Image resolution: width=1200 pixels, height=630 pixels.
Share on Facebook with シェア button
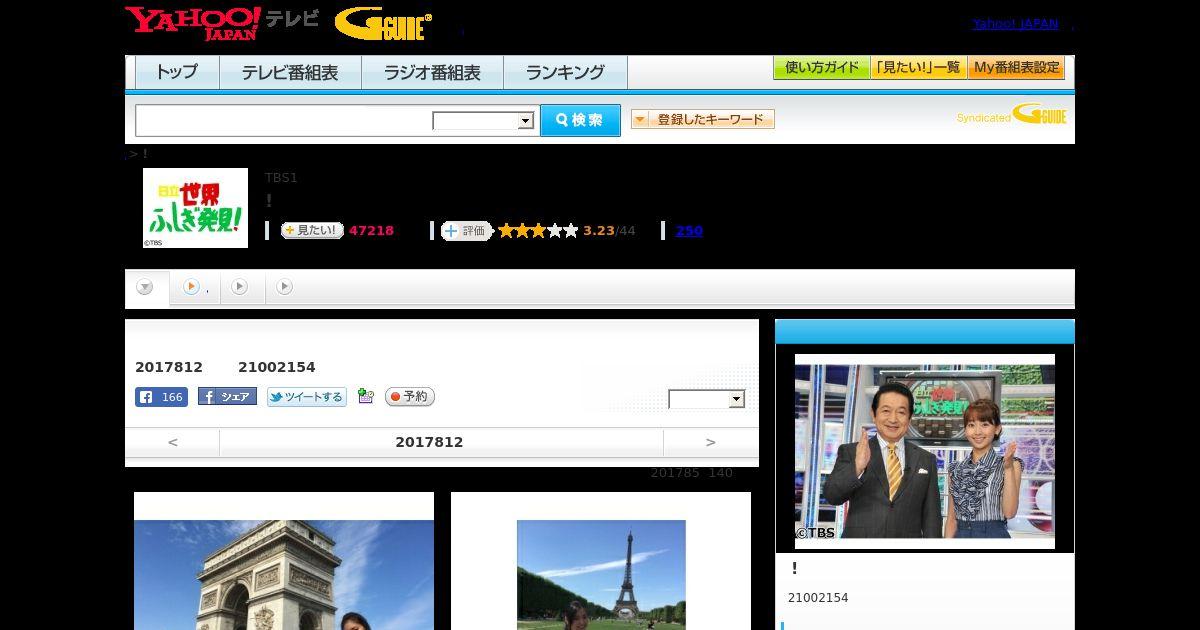pos(227,397)
